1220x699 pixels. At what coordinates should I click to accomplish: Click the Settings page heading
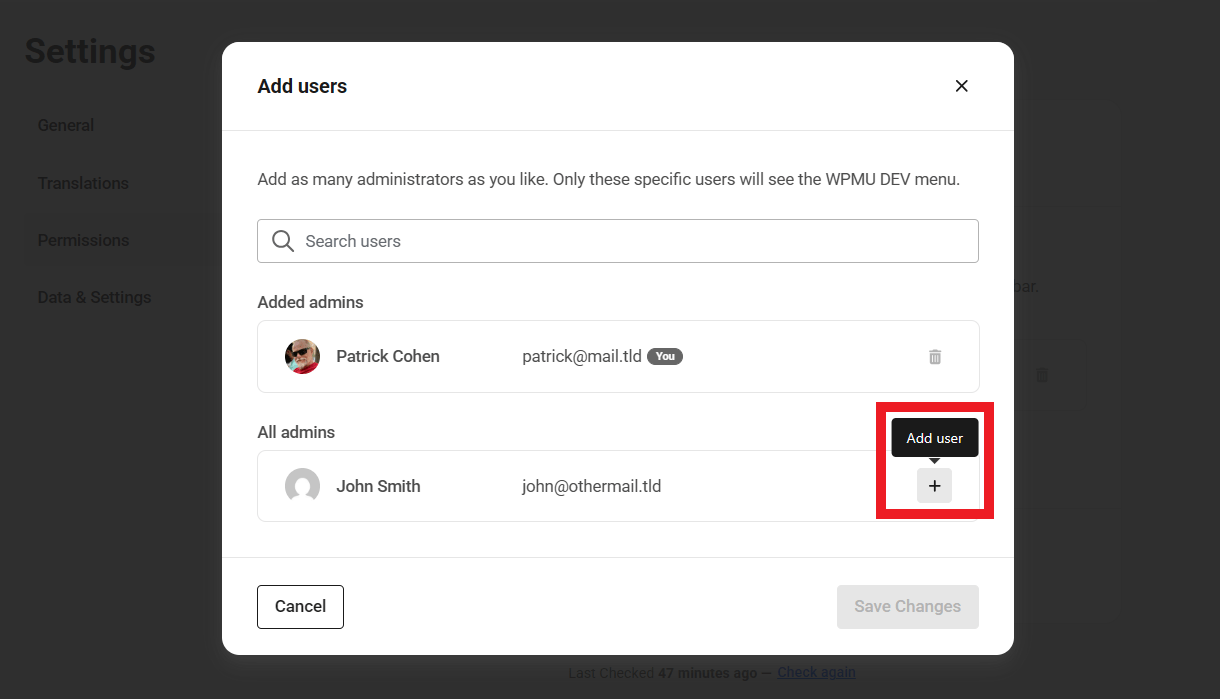coord(90,51)
